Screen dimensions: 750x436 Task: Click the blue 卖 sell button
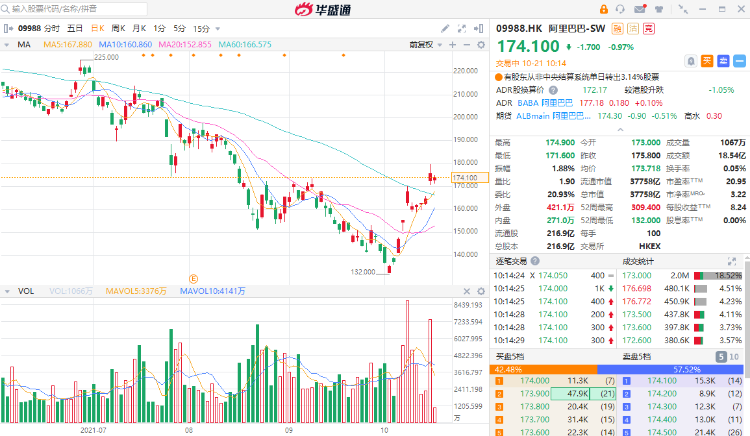tap(723, 61)
